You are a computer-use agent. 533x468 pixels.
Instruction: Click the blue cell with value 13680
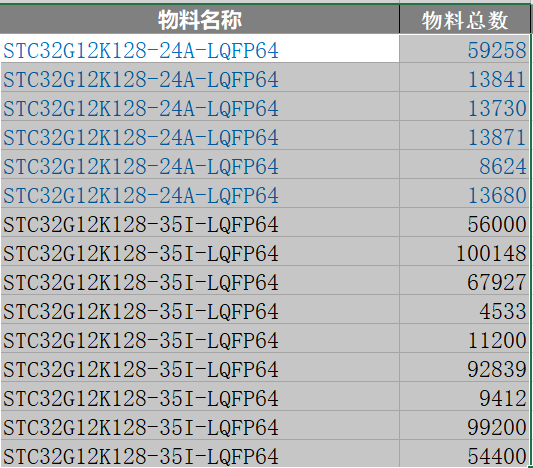[x=464, y=193]
